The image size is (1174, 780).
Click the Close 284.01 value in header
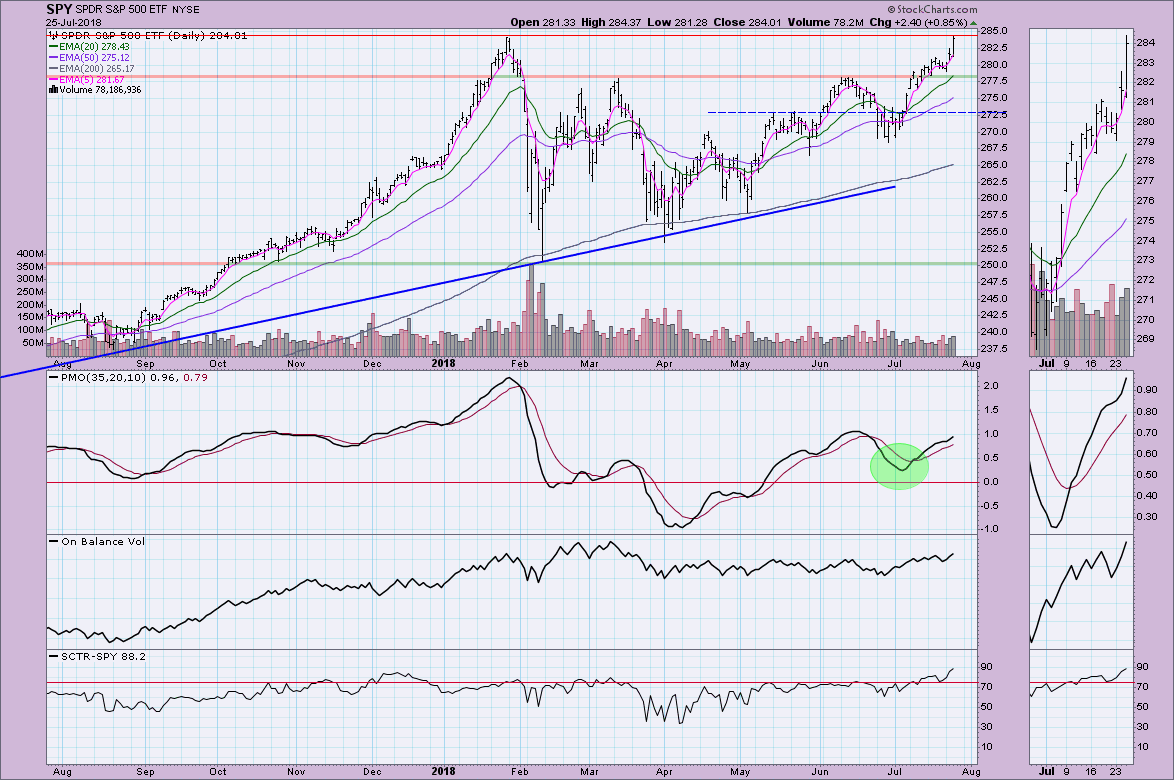click(746, 22)
